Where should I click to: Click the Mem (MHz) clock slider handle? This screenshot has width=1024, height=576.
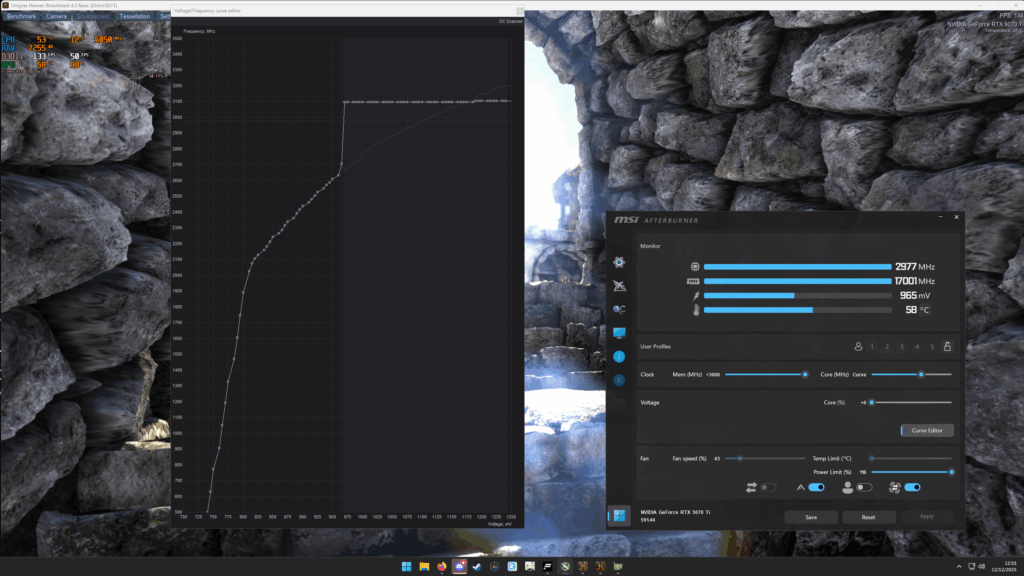tap(805, 375)
